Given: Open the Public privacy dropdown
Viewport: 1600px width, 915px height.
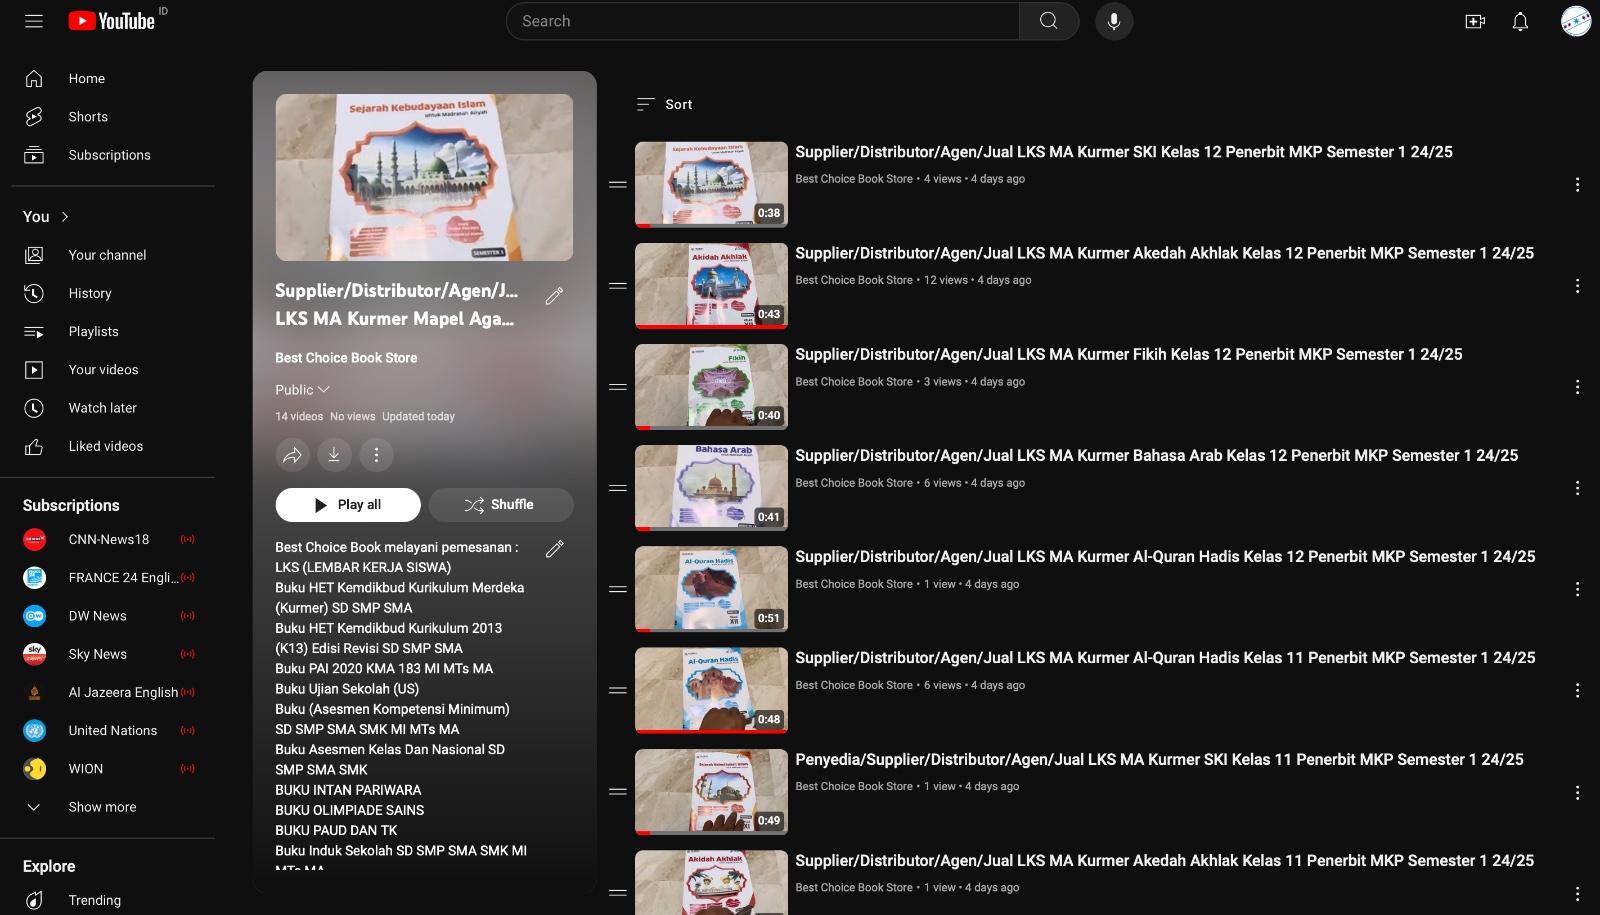Looking at the screenshot, I should click(302, 390).
